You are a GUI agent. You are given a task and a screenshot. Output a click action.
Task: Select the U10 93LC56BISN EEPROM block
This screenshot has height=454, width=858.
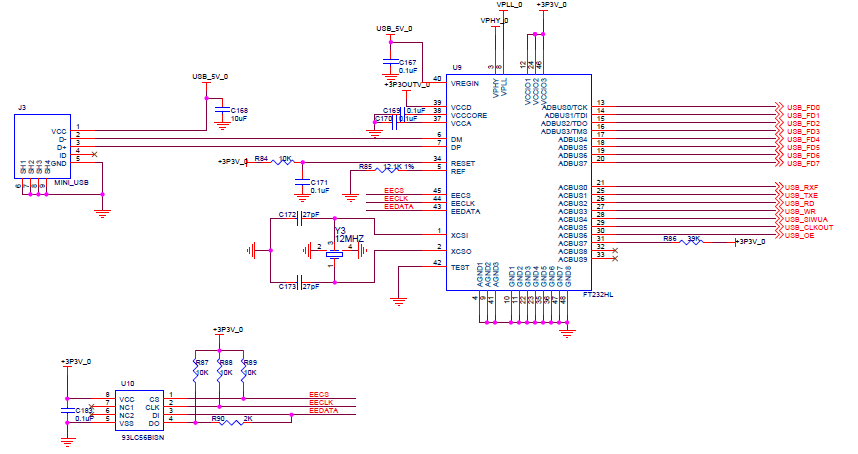tap(140, 410)
